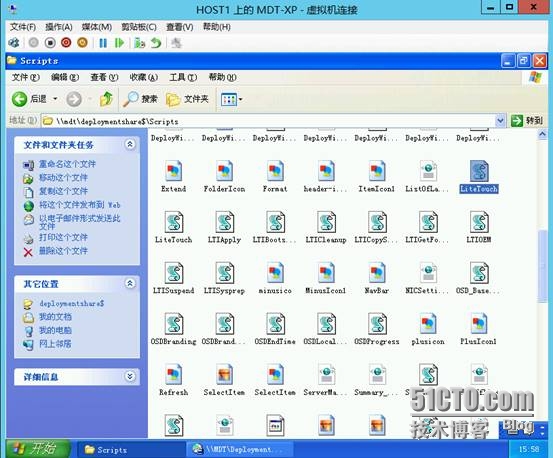Pause the virtual machine
This screenshot has width=553, height=458.
coord(103,43)
